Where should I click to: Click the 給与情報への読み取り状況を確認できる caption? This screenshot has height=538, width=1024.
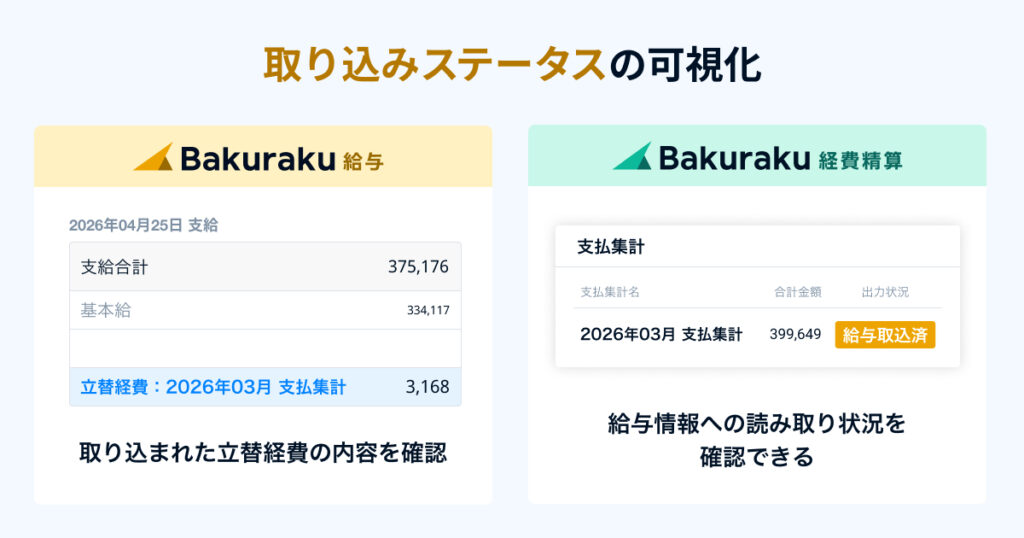(757, 440)
